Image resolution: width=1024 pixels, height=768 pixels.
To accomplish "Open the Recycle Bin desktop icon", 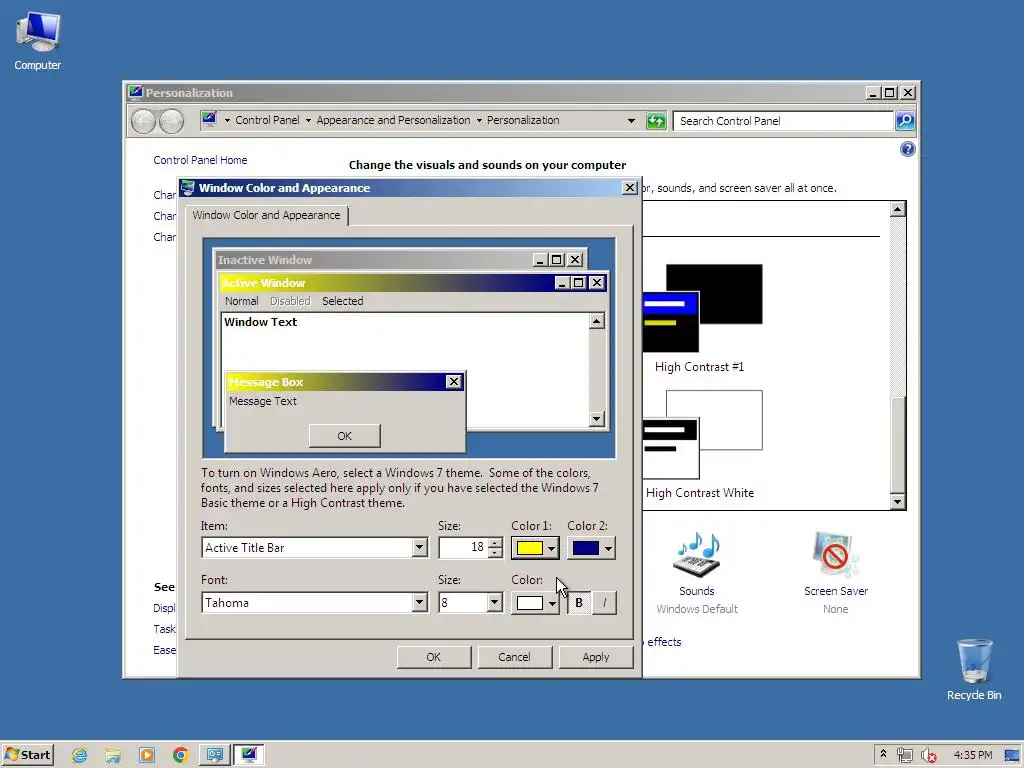I will pyautogui.click(x=974, y=669).
